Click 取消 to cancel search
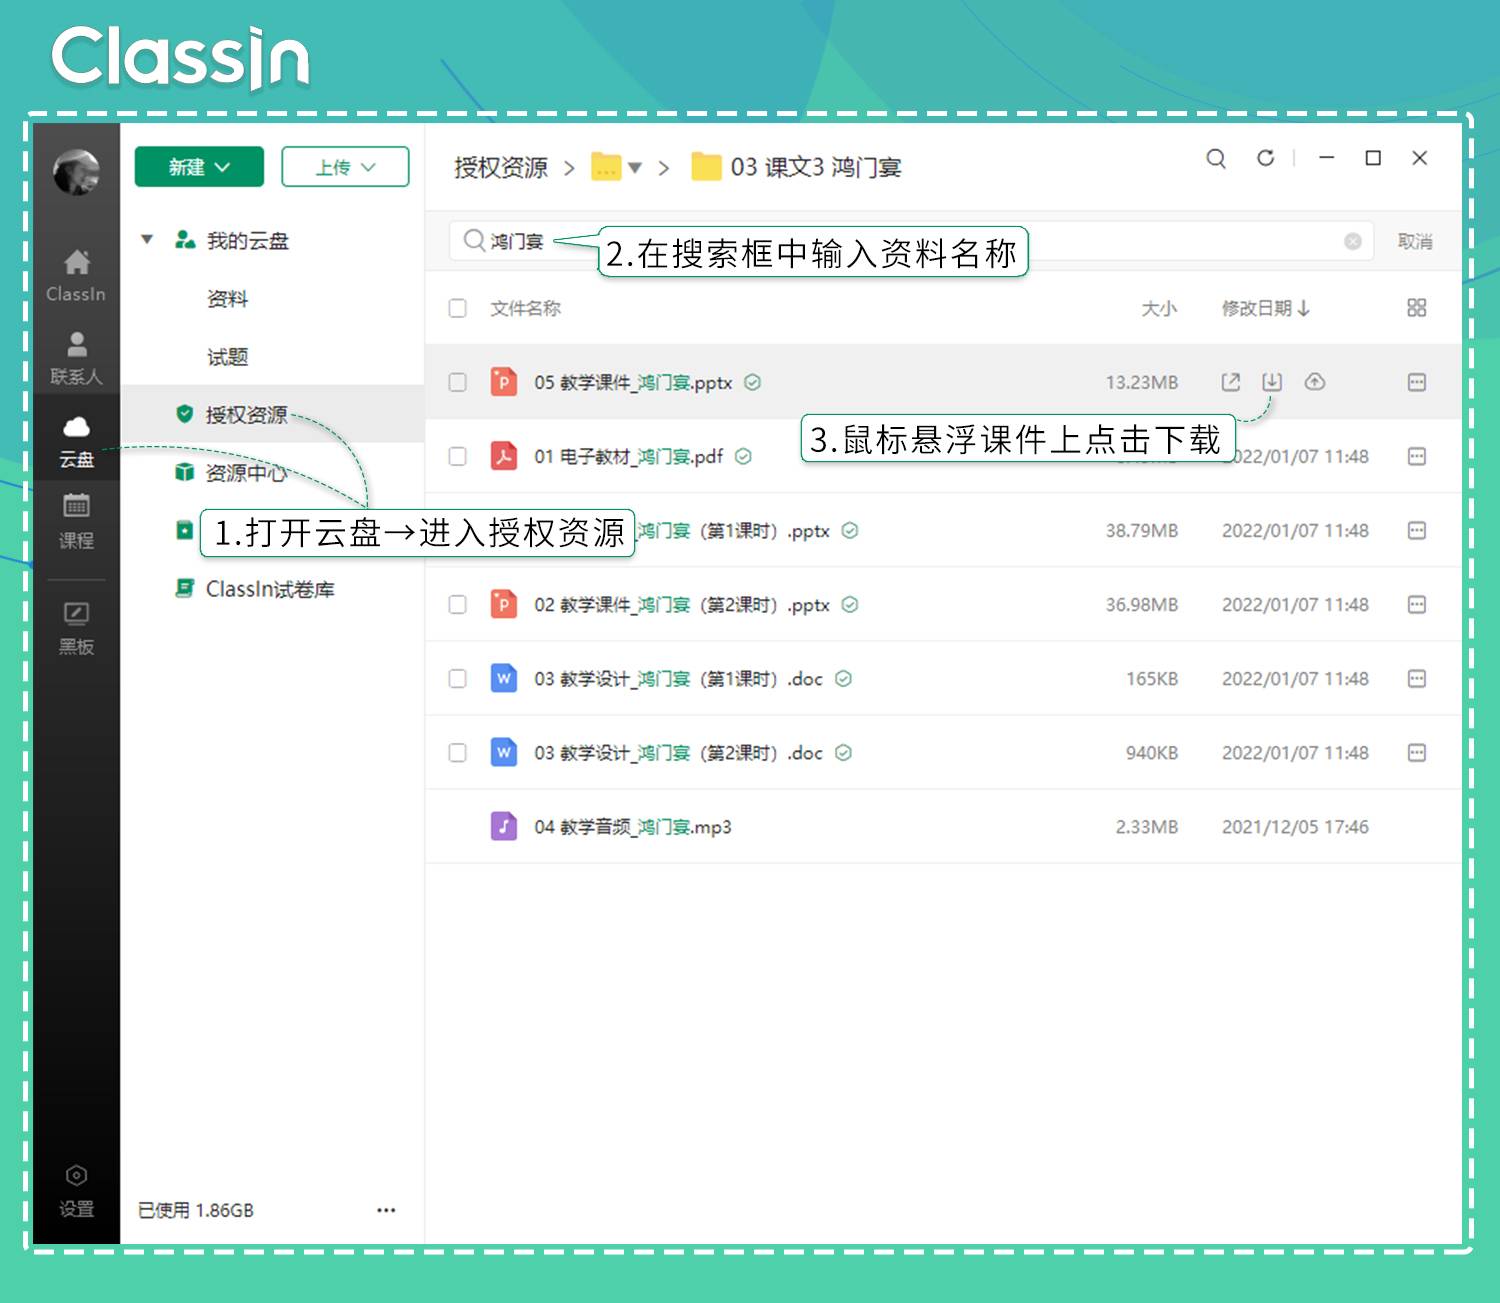The width and height of the screenshot is (1500, 1303). pyautogui.click(x=1415, y=241)
